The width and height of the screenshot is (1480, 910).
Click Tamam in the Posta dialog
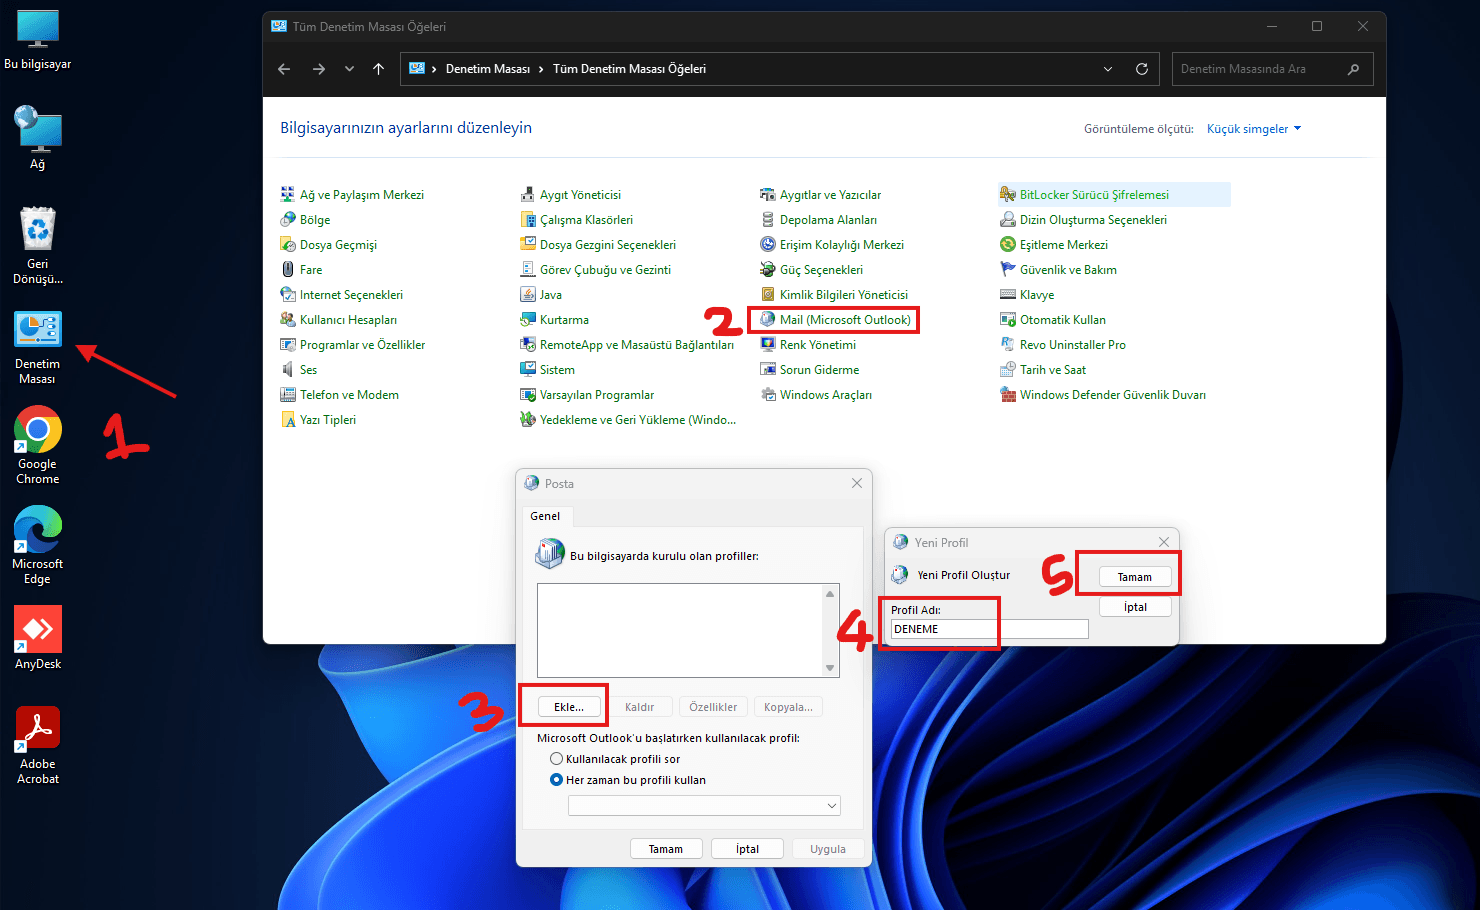[x=666, y=849]
